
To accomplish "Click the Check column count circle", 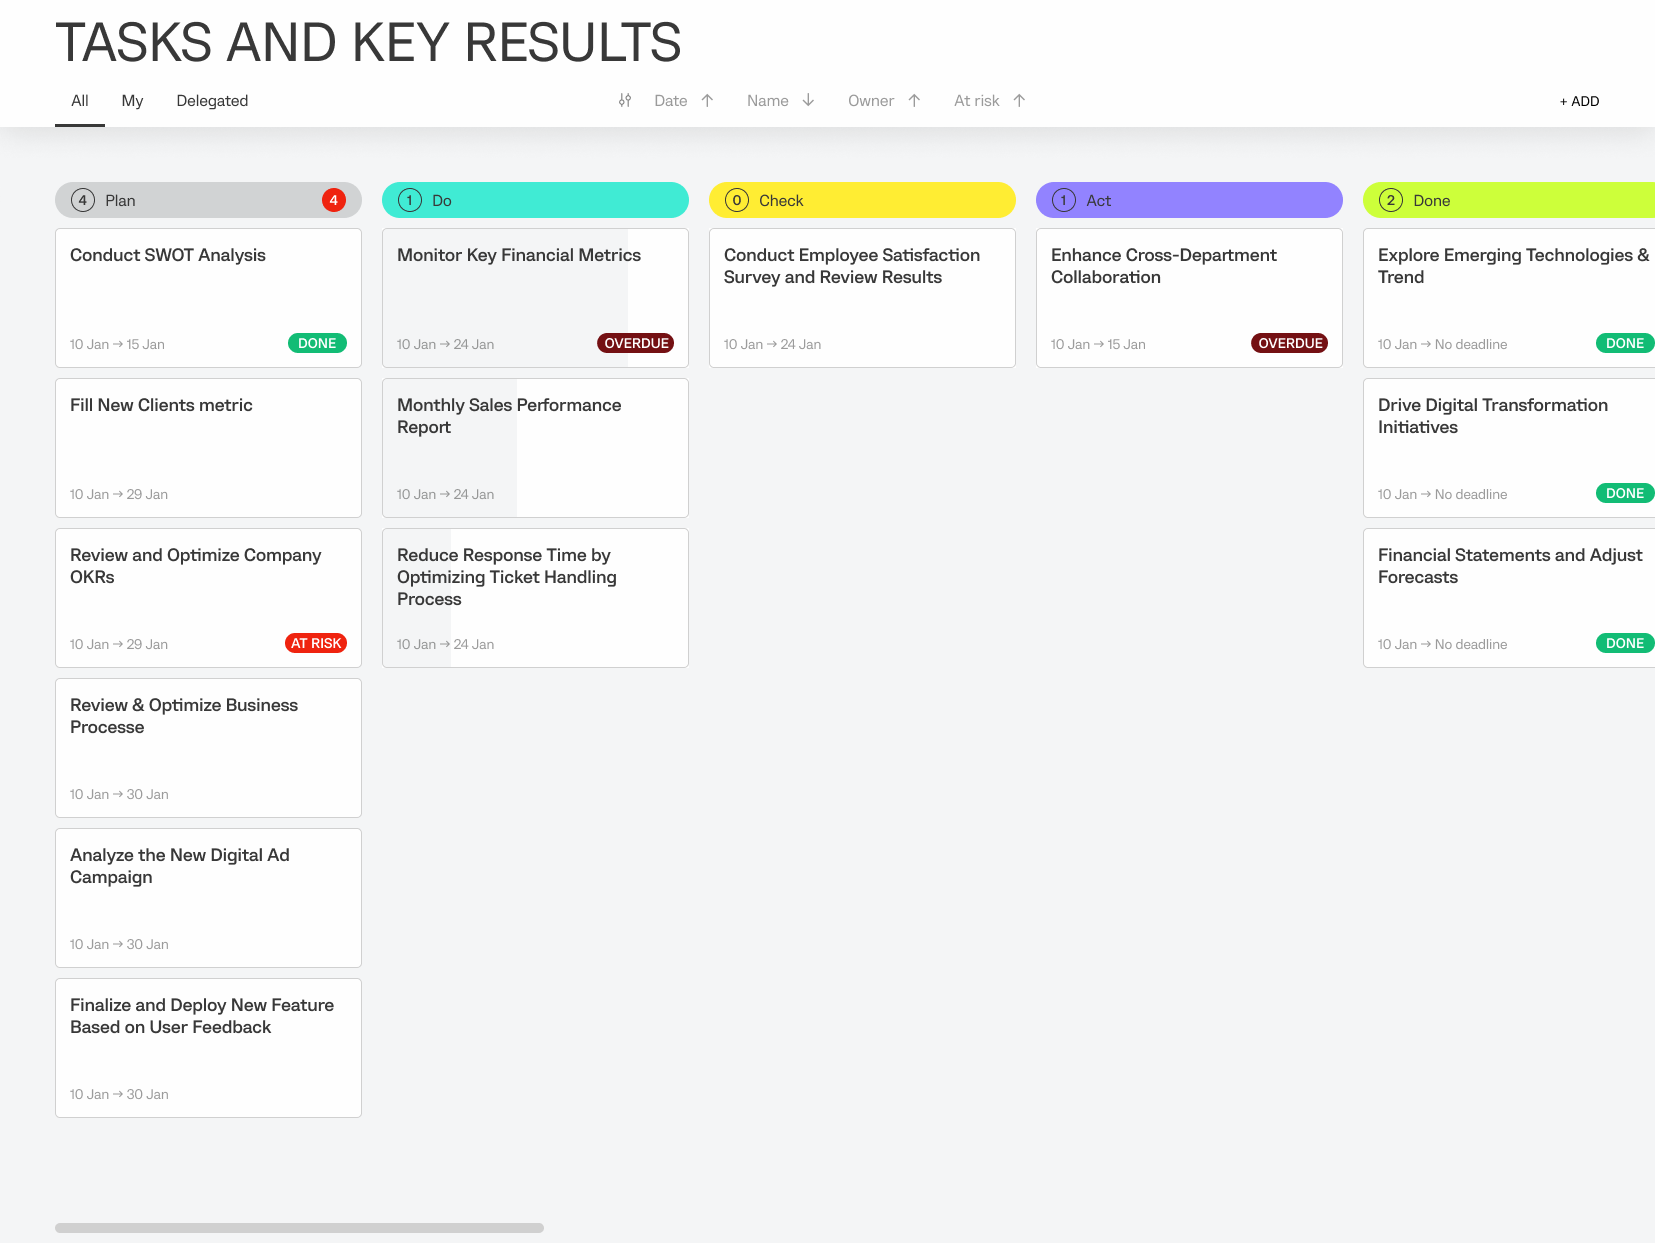I will 737,200.
